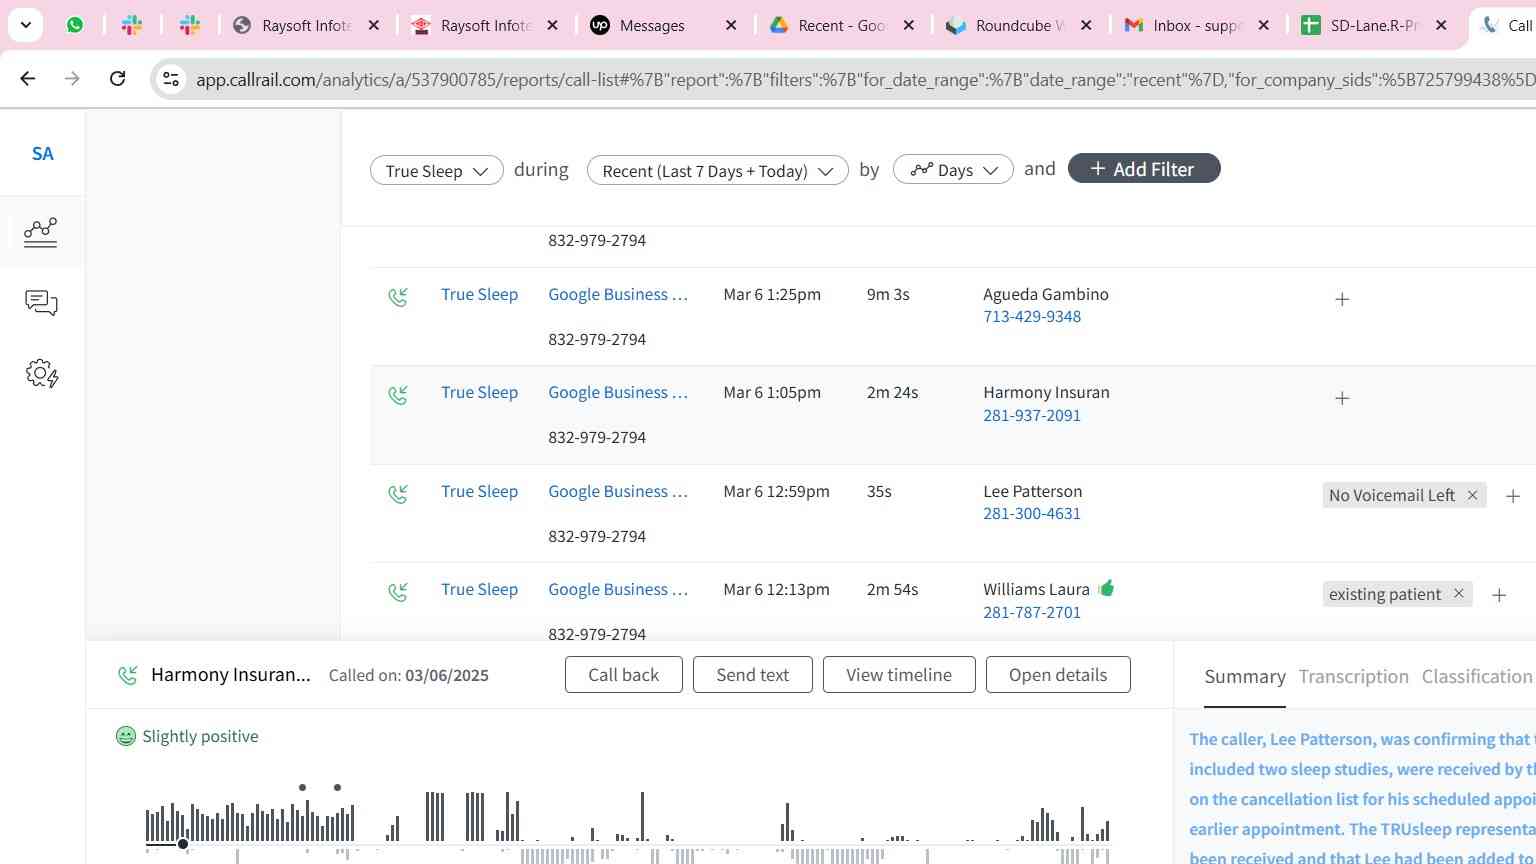Screen dimensions: 1536x864
Task: Click the Call back button
Action: click(623, 675)
